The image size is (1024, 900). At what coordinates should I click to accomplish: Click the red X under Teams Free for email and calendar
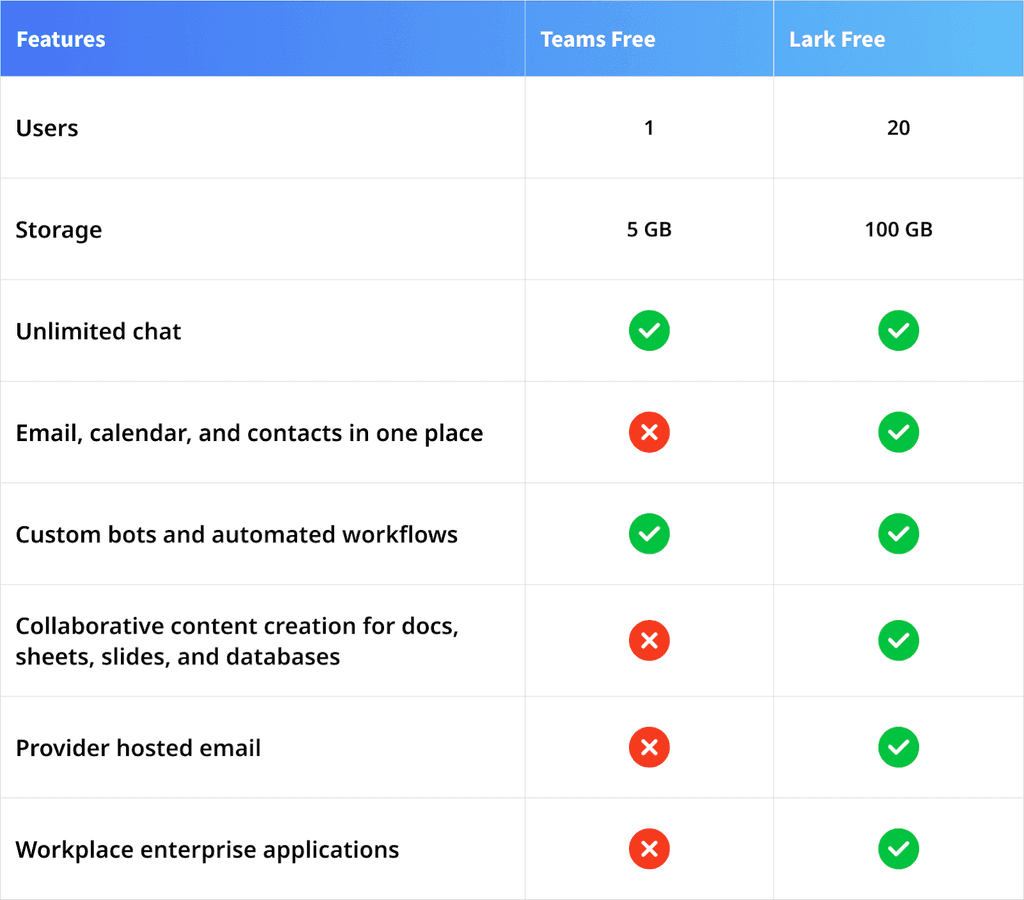point(649,432)
